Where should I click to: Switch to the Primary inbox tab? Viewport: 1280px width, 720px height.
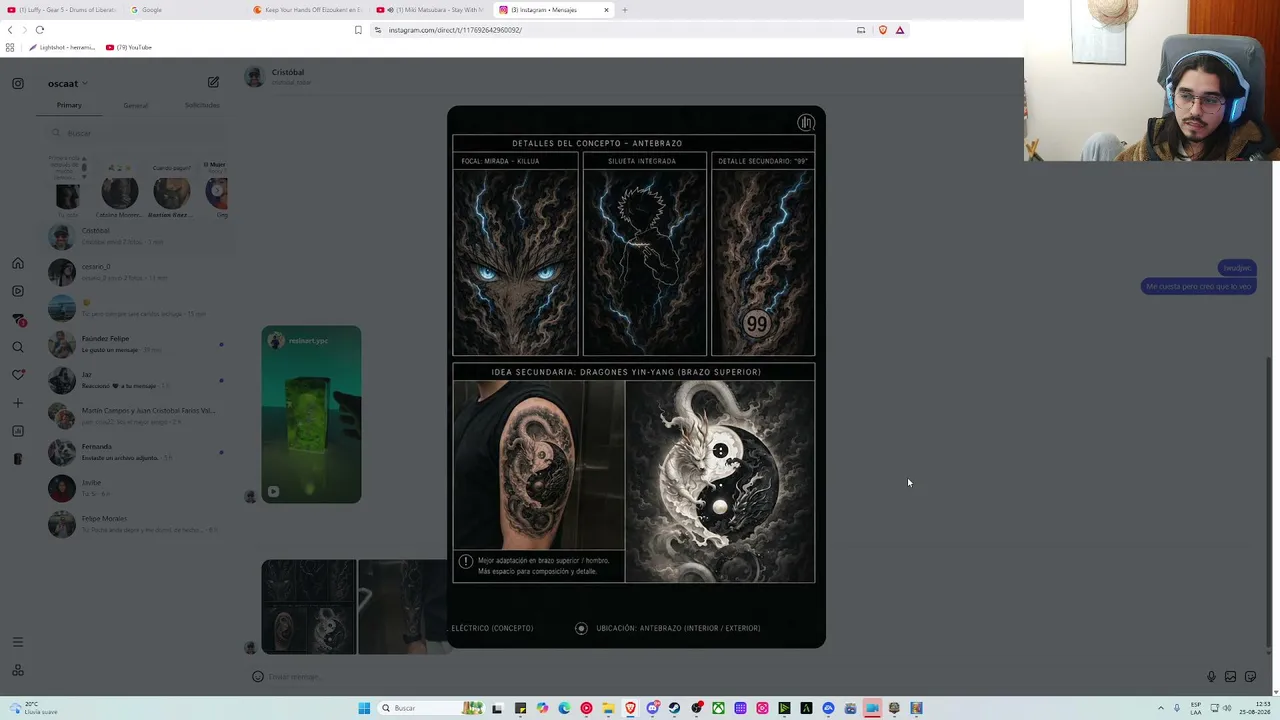pyautogui.click(x=69, y=105)
